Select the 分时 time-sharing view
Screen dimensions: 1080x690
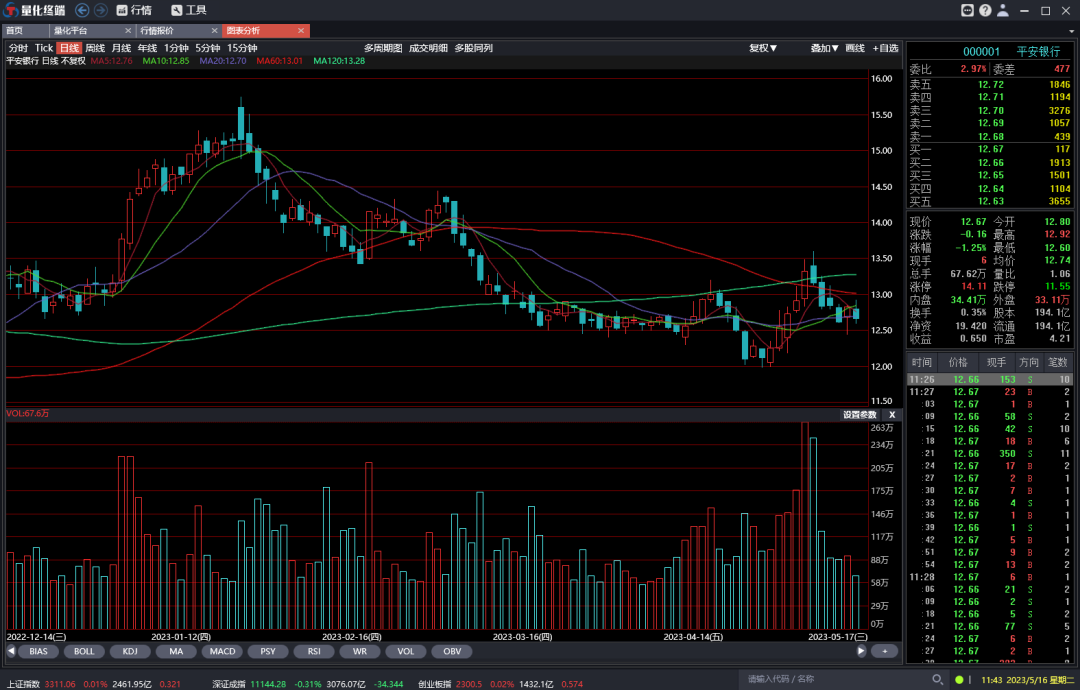18,48
